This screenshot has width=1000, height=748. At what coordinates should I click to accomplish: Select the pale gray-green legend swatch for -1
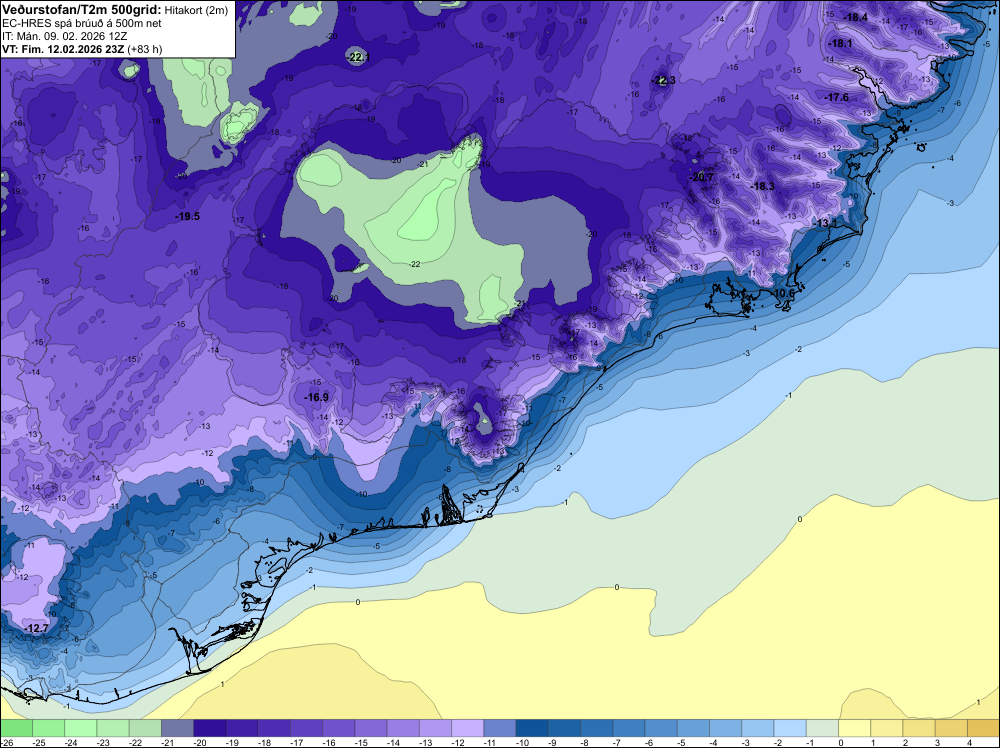(823, 728)
